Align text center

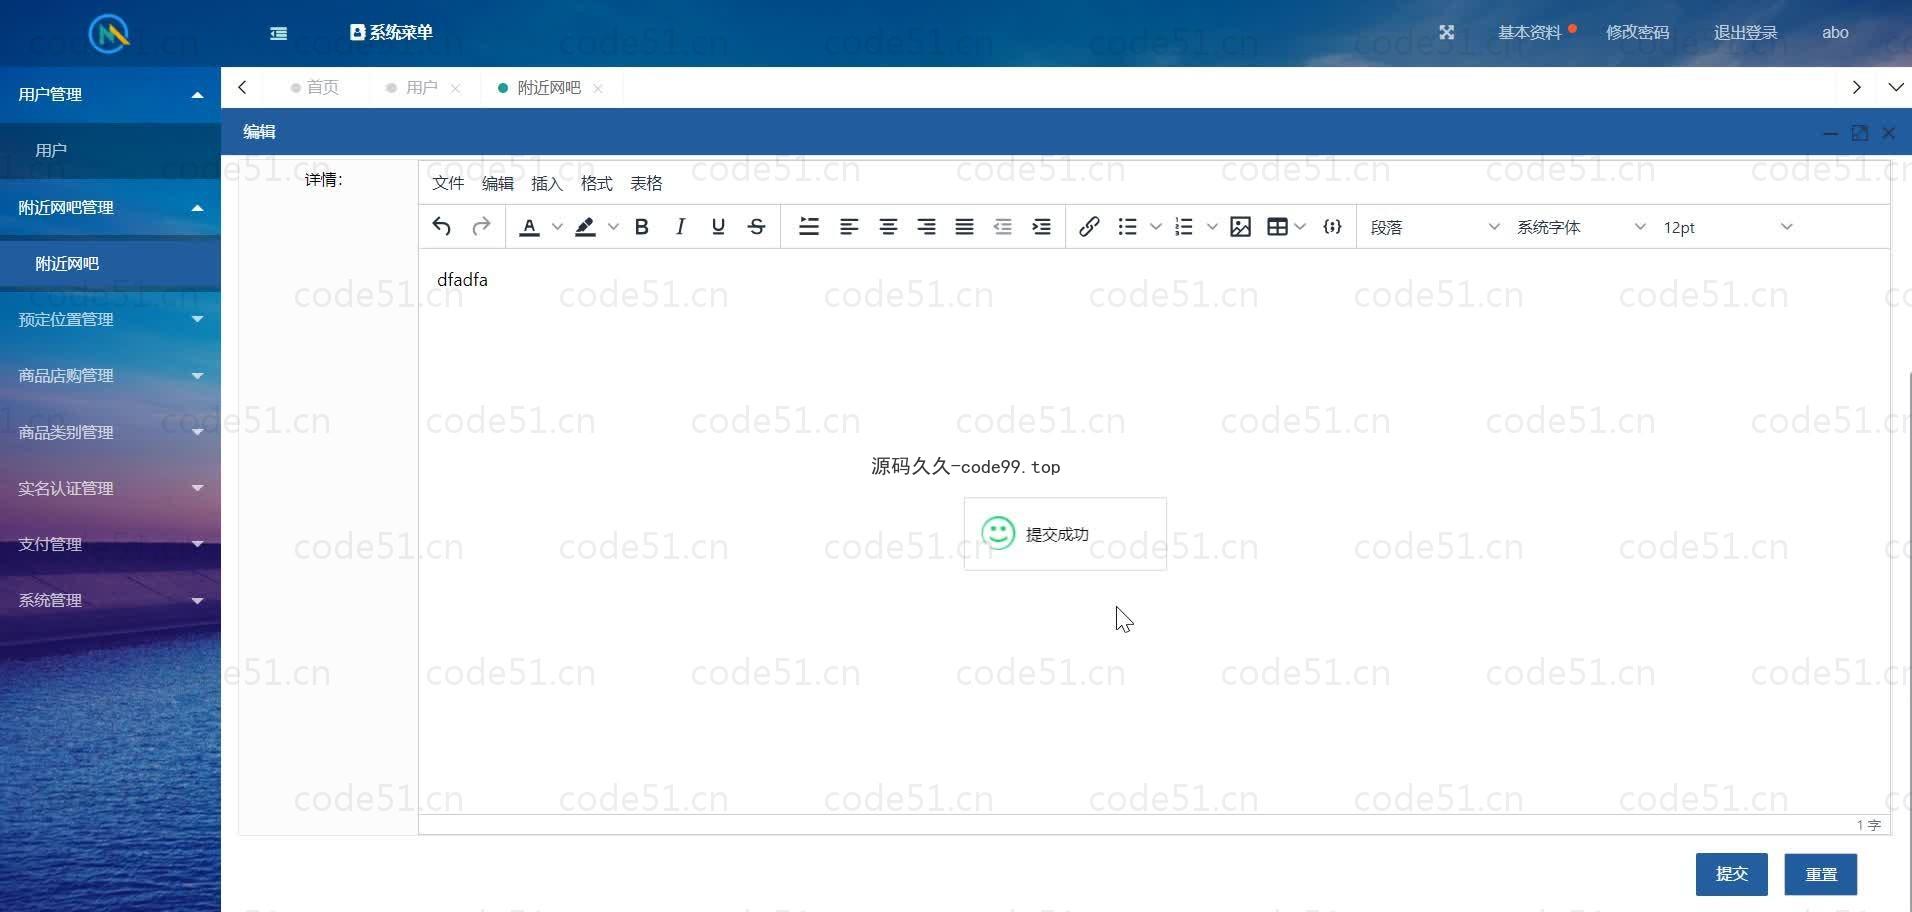pos(888,227)
